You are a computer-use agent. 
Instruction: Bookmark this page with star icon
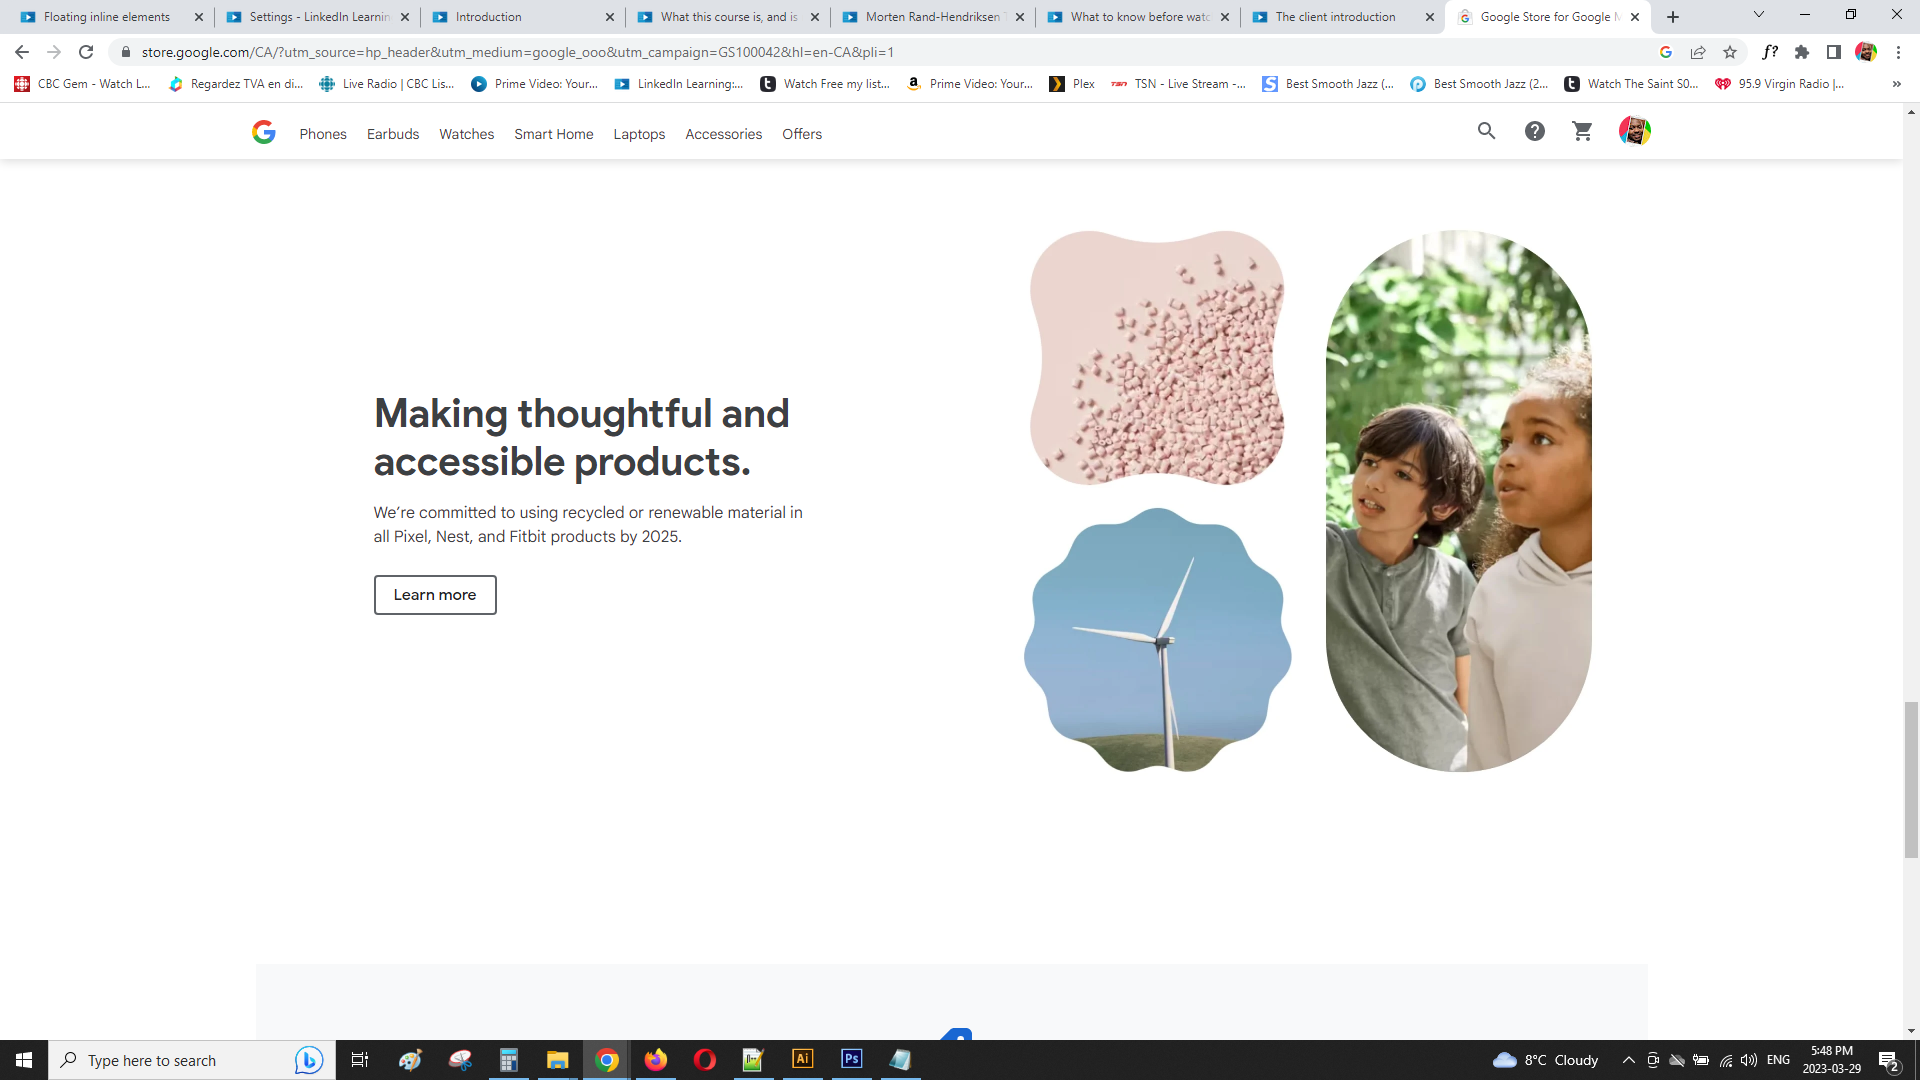(x=1730, y=52)
